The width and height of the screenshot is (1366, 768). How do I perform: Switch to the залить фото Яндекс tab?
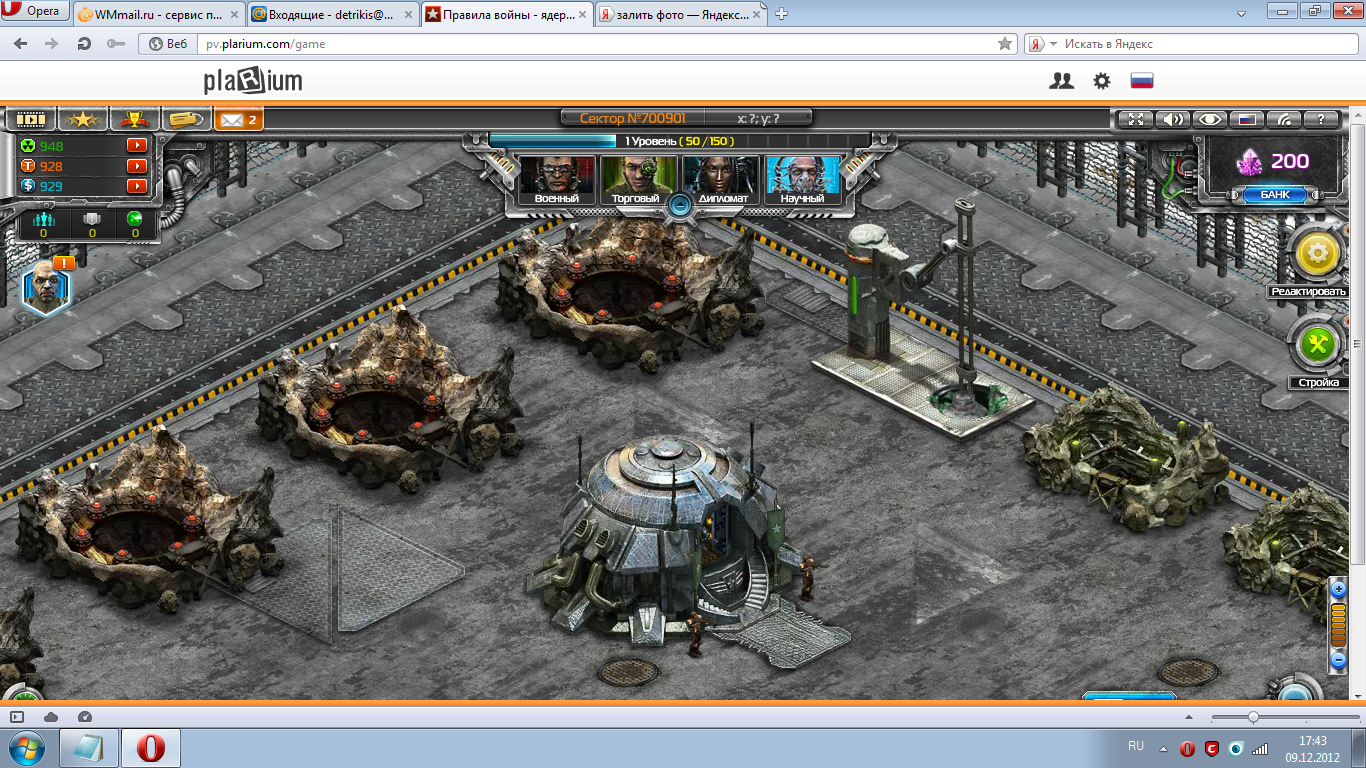(681, 14)
